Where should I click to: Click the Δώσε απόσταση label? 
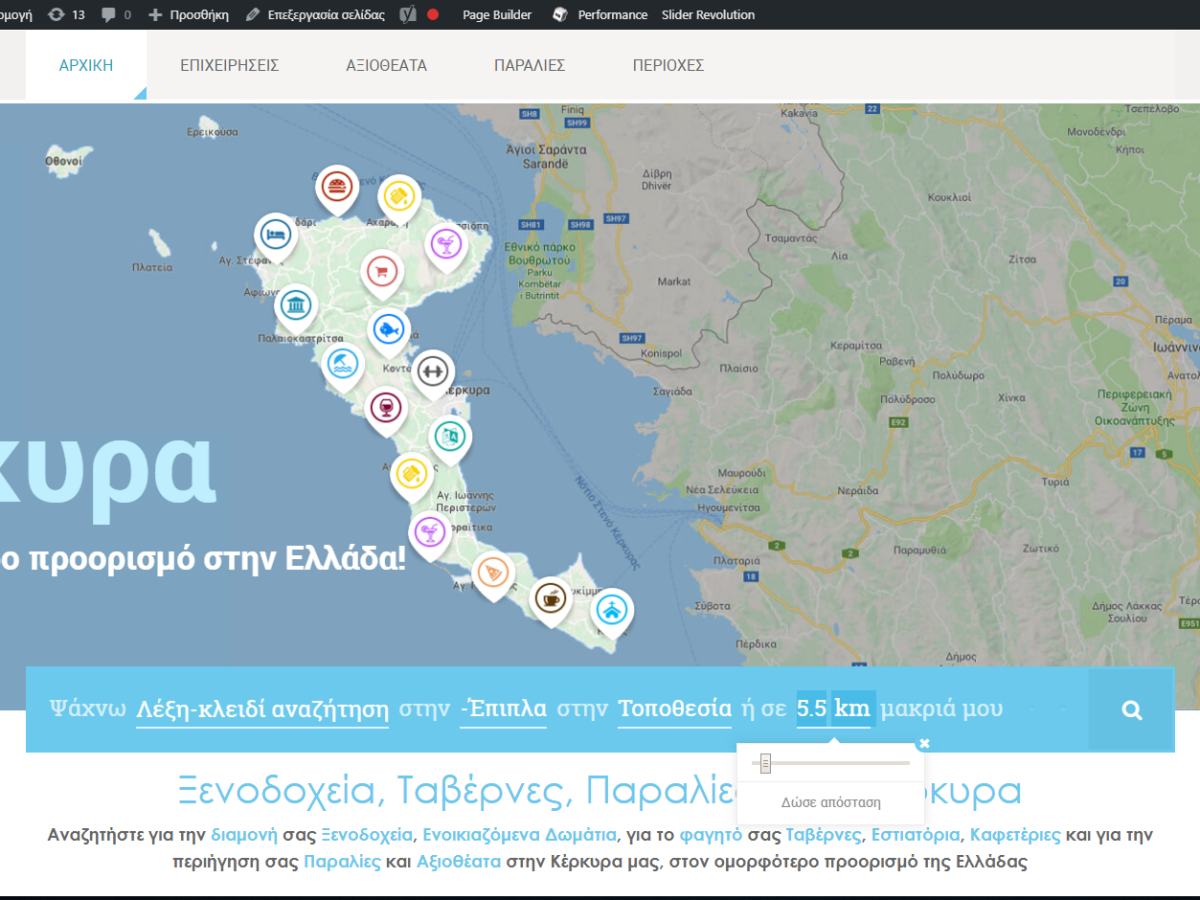click(830, 802)
